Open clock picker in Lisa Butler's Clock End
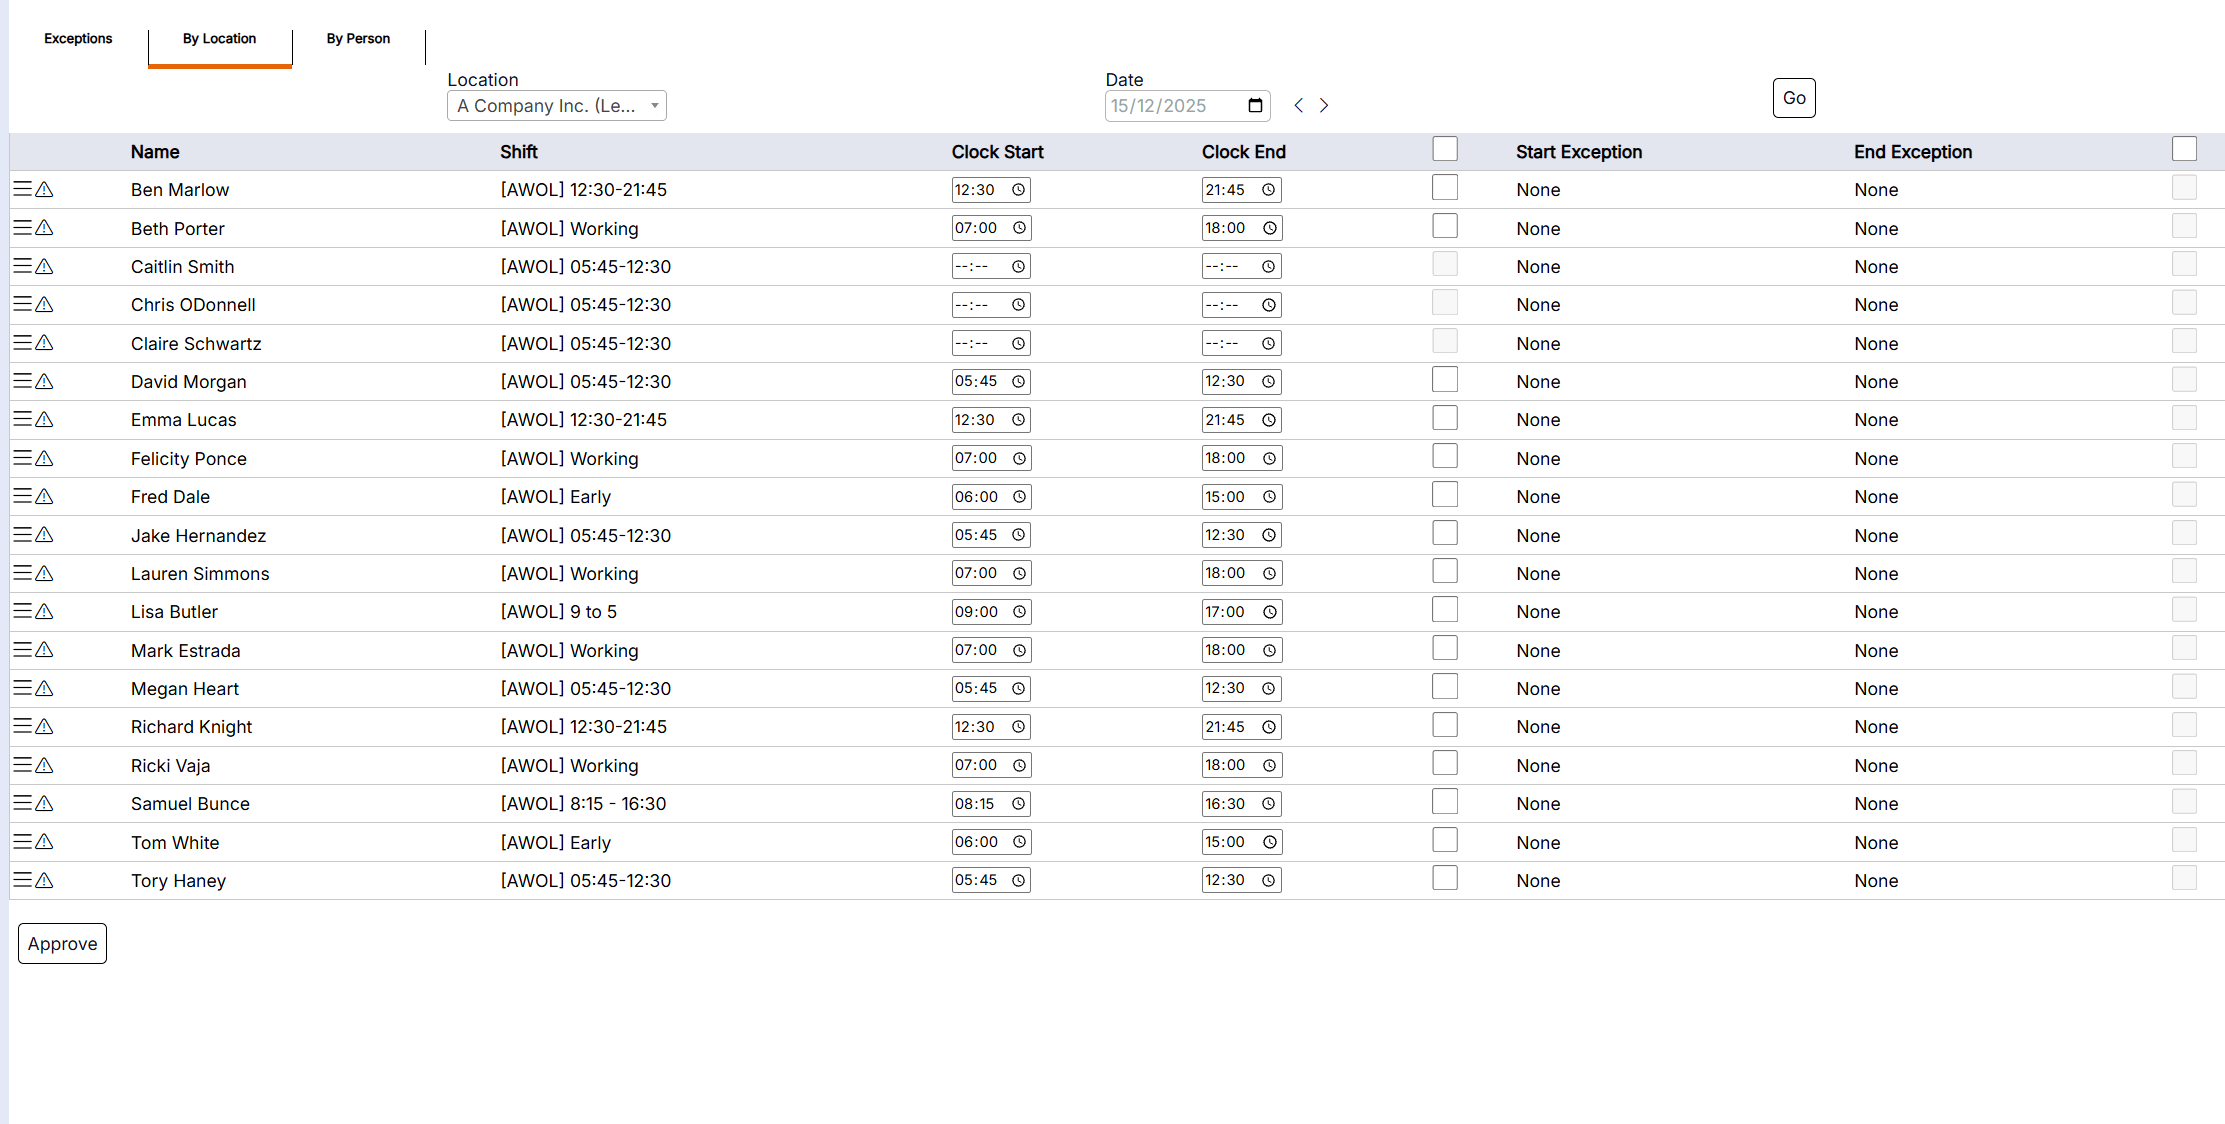 point(1269,612)
